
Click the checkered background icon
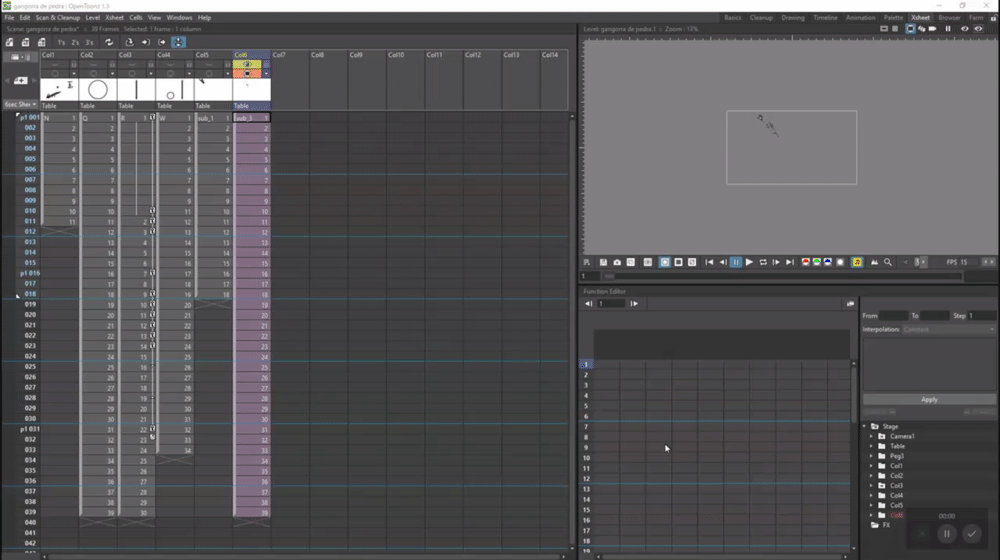coord(692,262)
